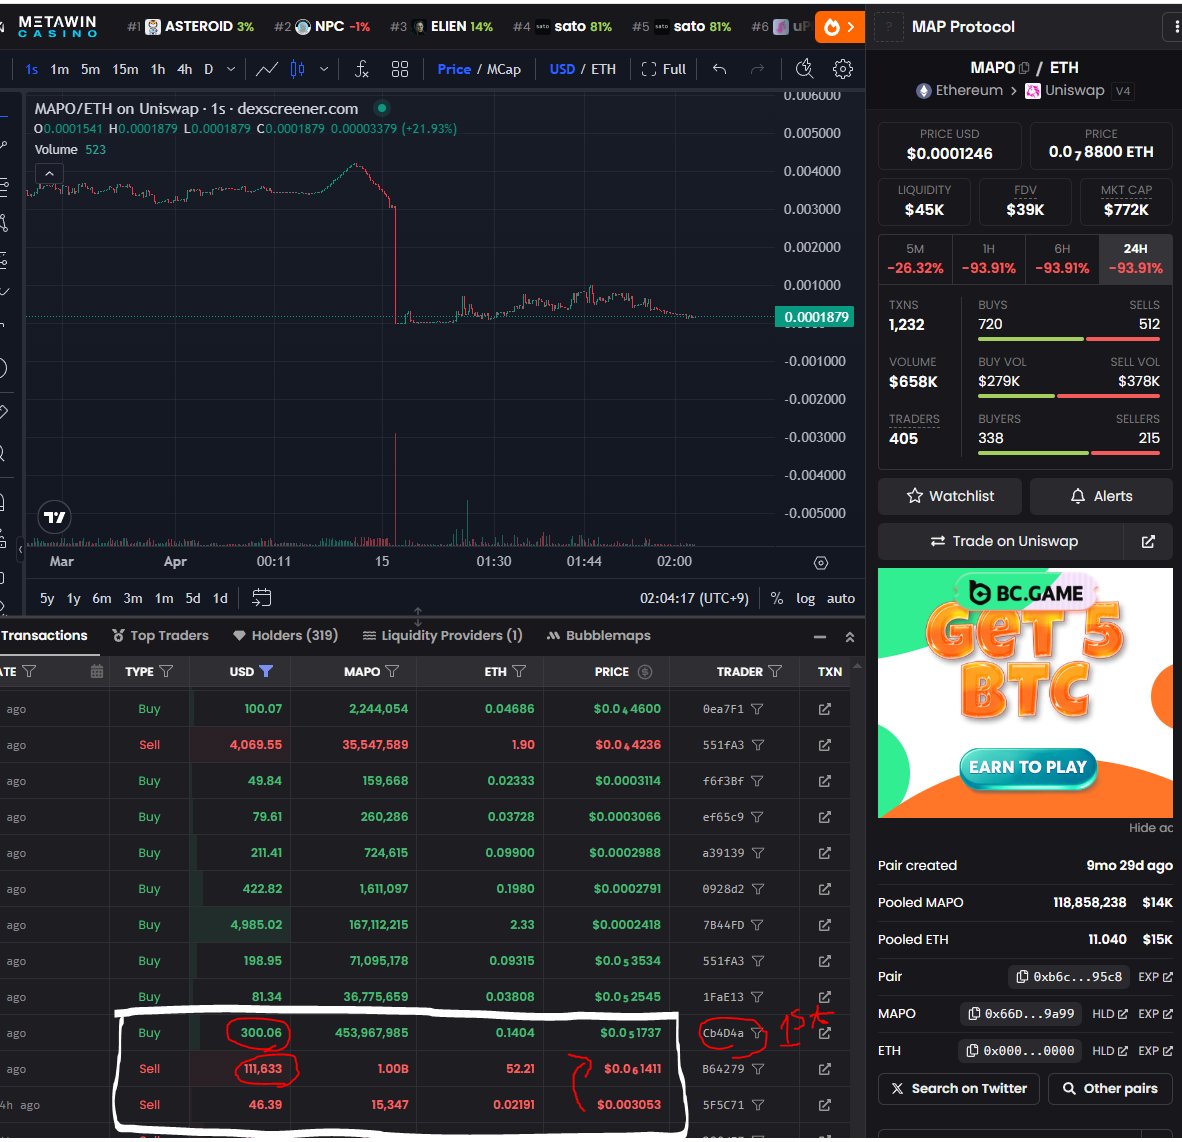Open MAPO EXP explorer link
Viewport: 1182px width, 1142px height.
[1155, 1014]
